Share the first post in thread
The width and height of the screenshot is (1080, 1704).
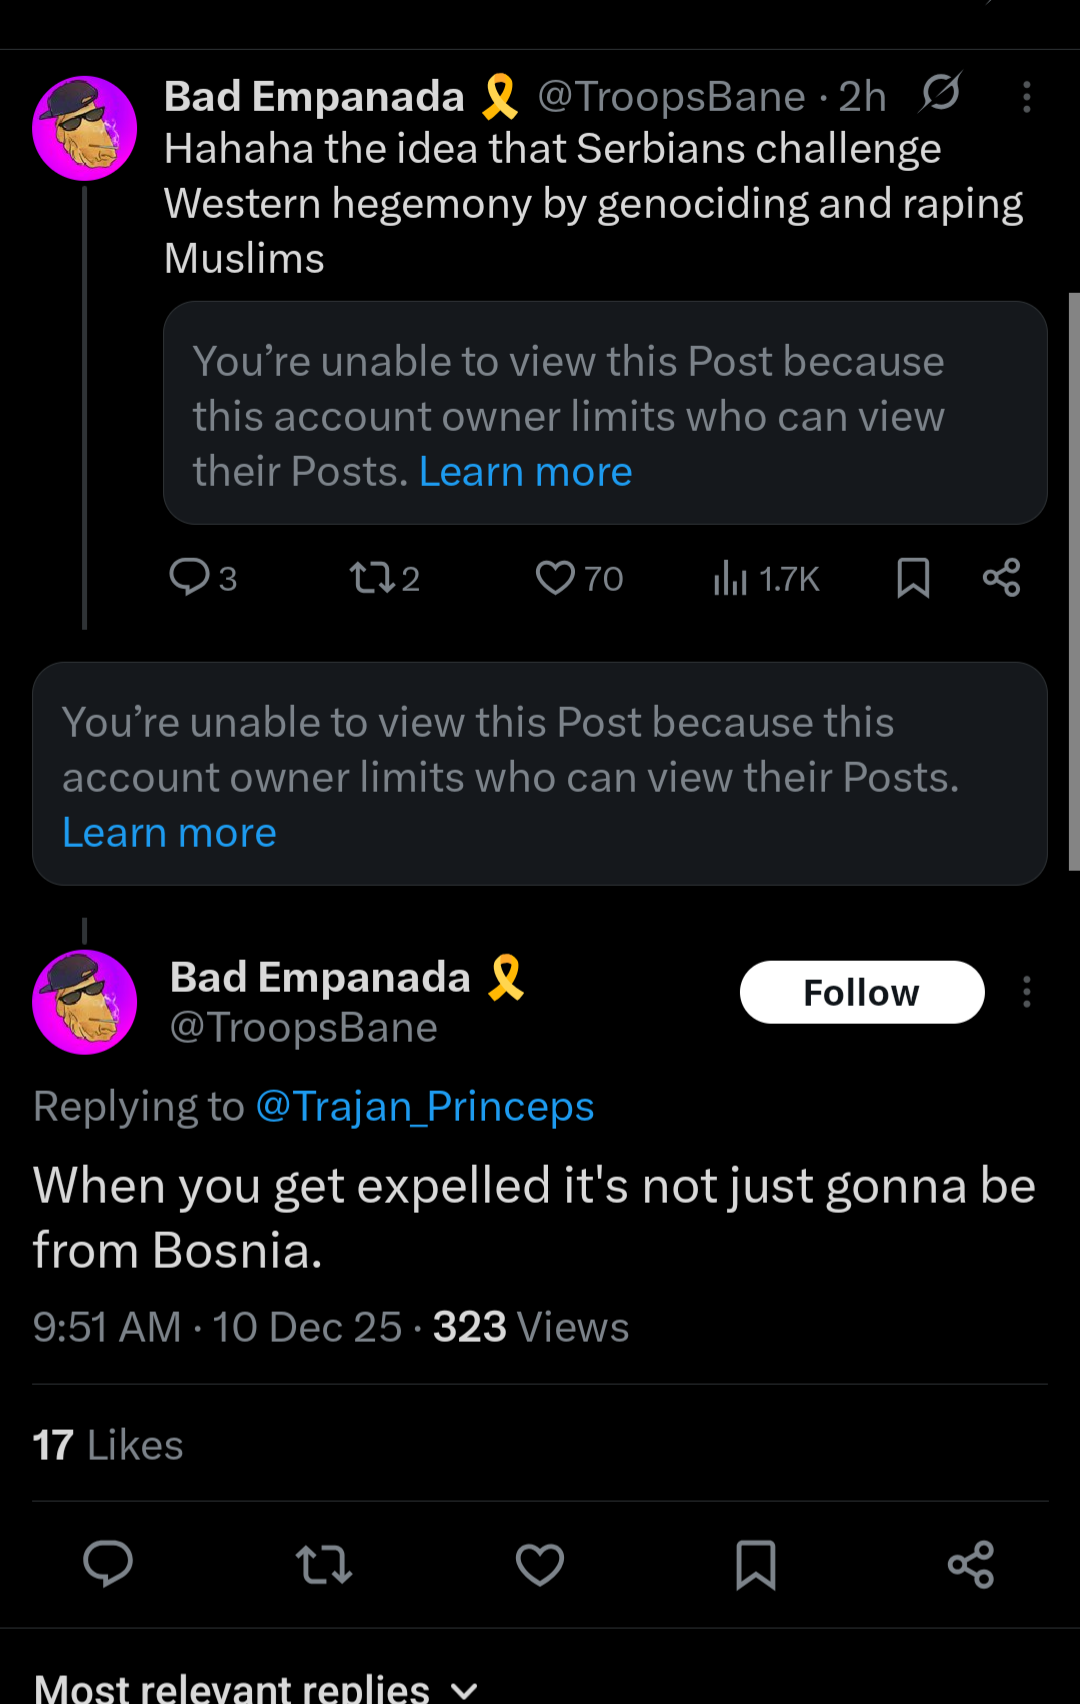(1001, 577)
